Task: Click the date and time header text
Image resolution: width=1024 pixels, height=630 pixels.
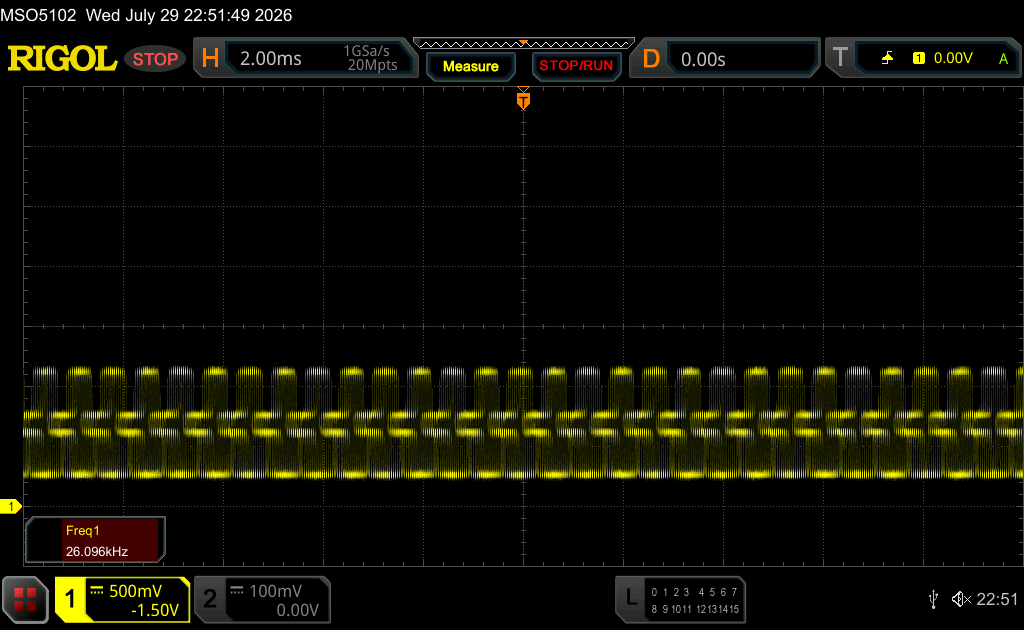Action: point(189,15)
